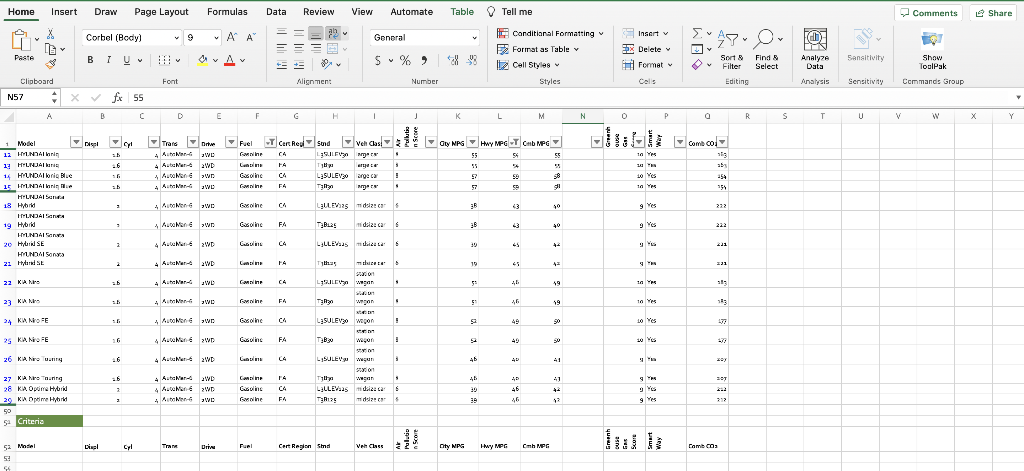Open the General number format dropdown
Viewport: 1024px width, 471px height.
click(x=474, y=38)
